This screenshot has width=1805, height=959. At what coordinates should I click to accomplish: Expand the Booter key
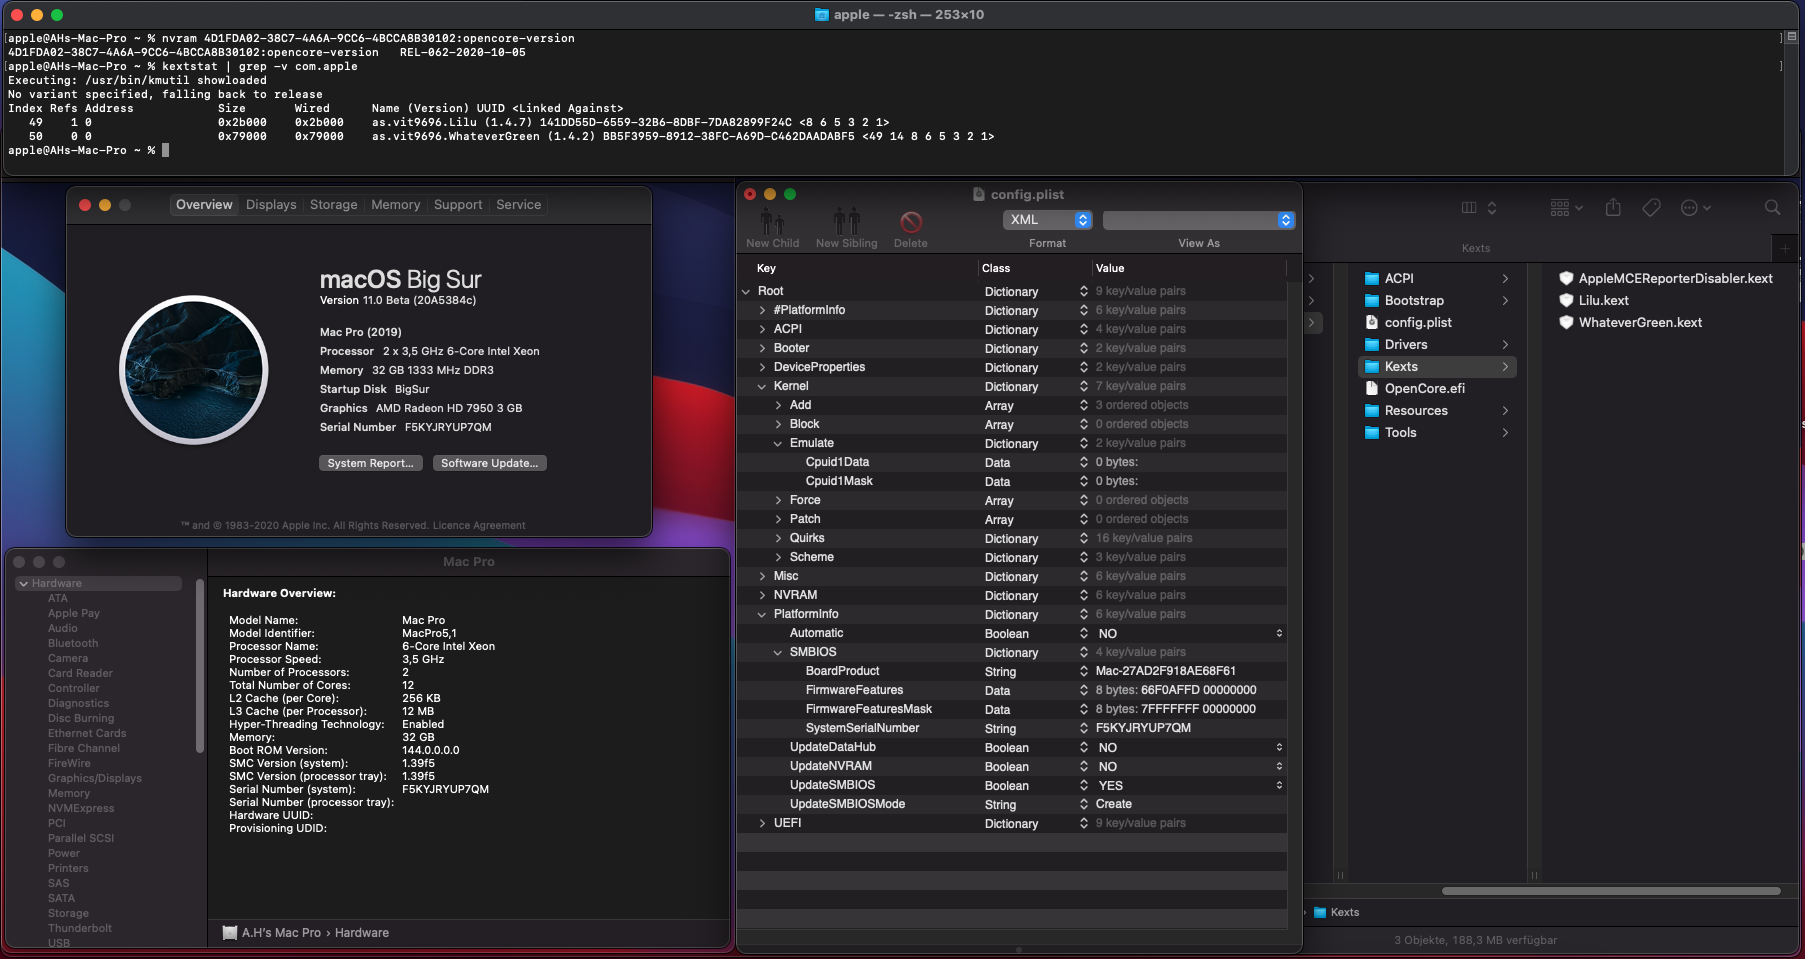pyautogui.click(x=762, y=348)
